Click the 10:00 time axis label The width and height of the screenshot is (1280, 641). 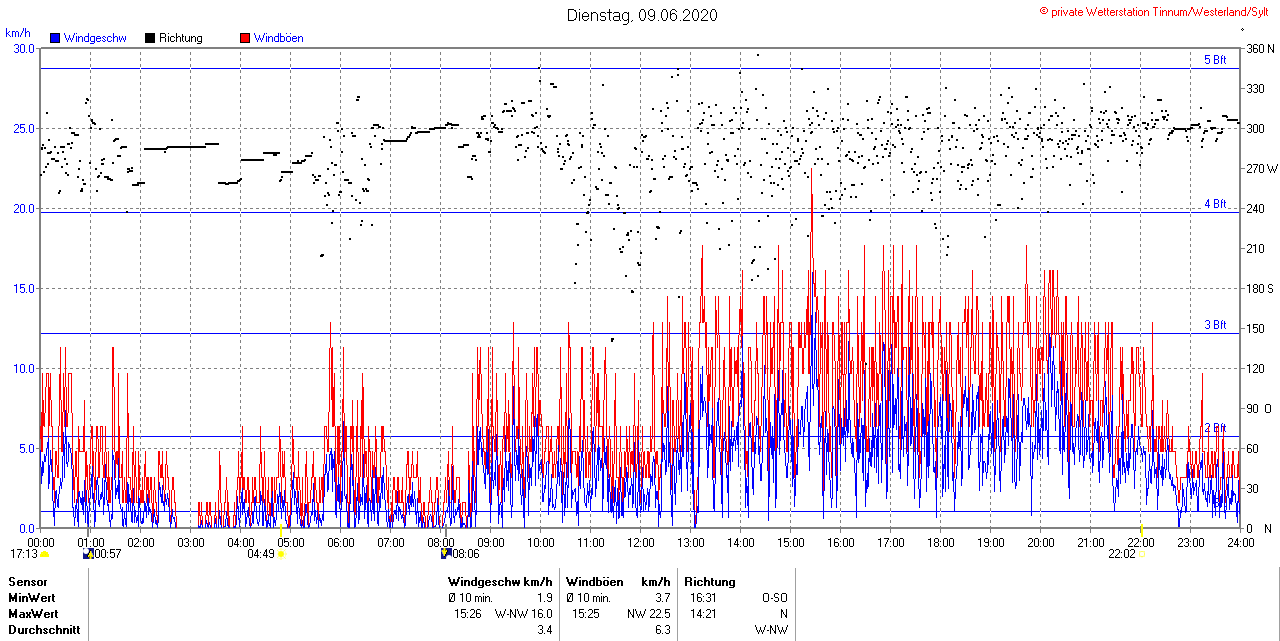coord(541,542)
